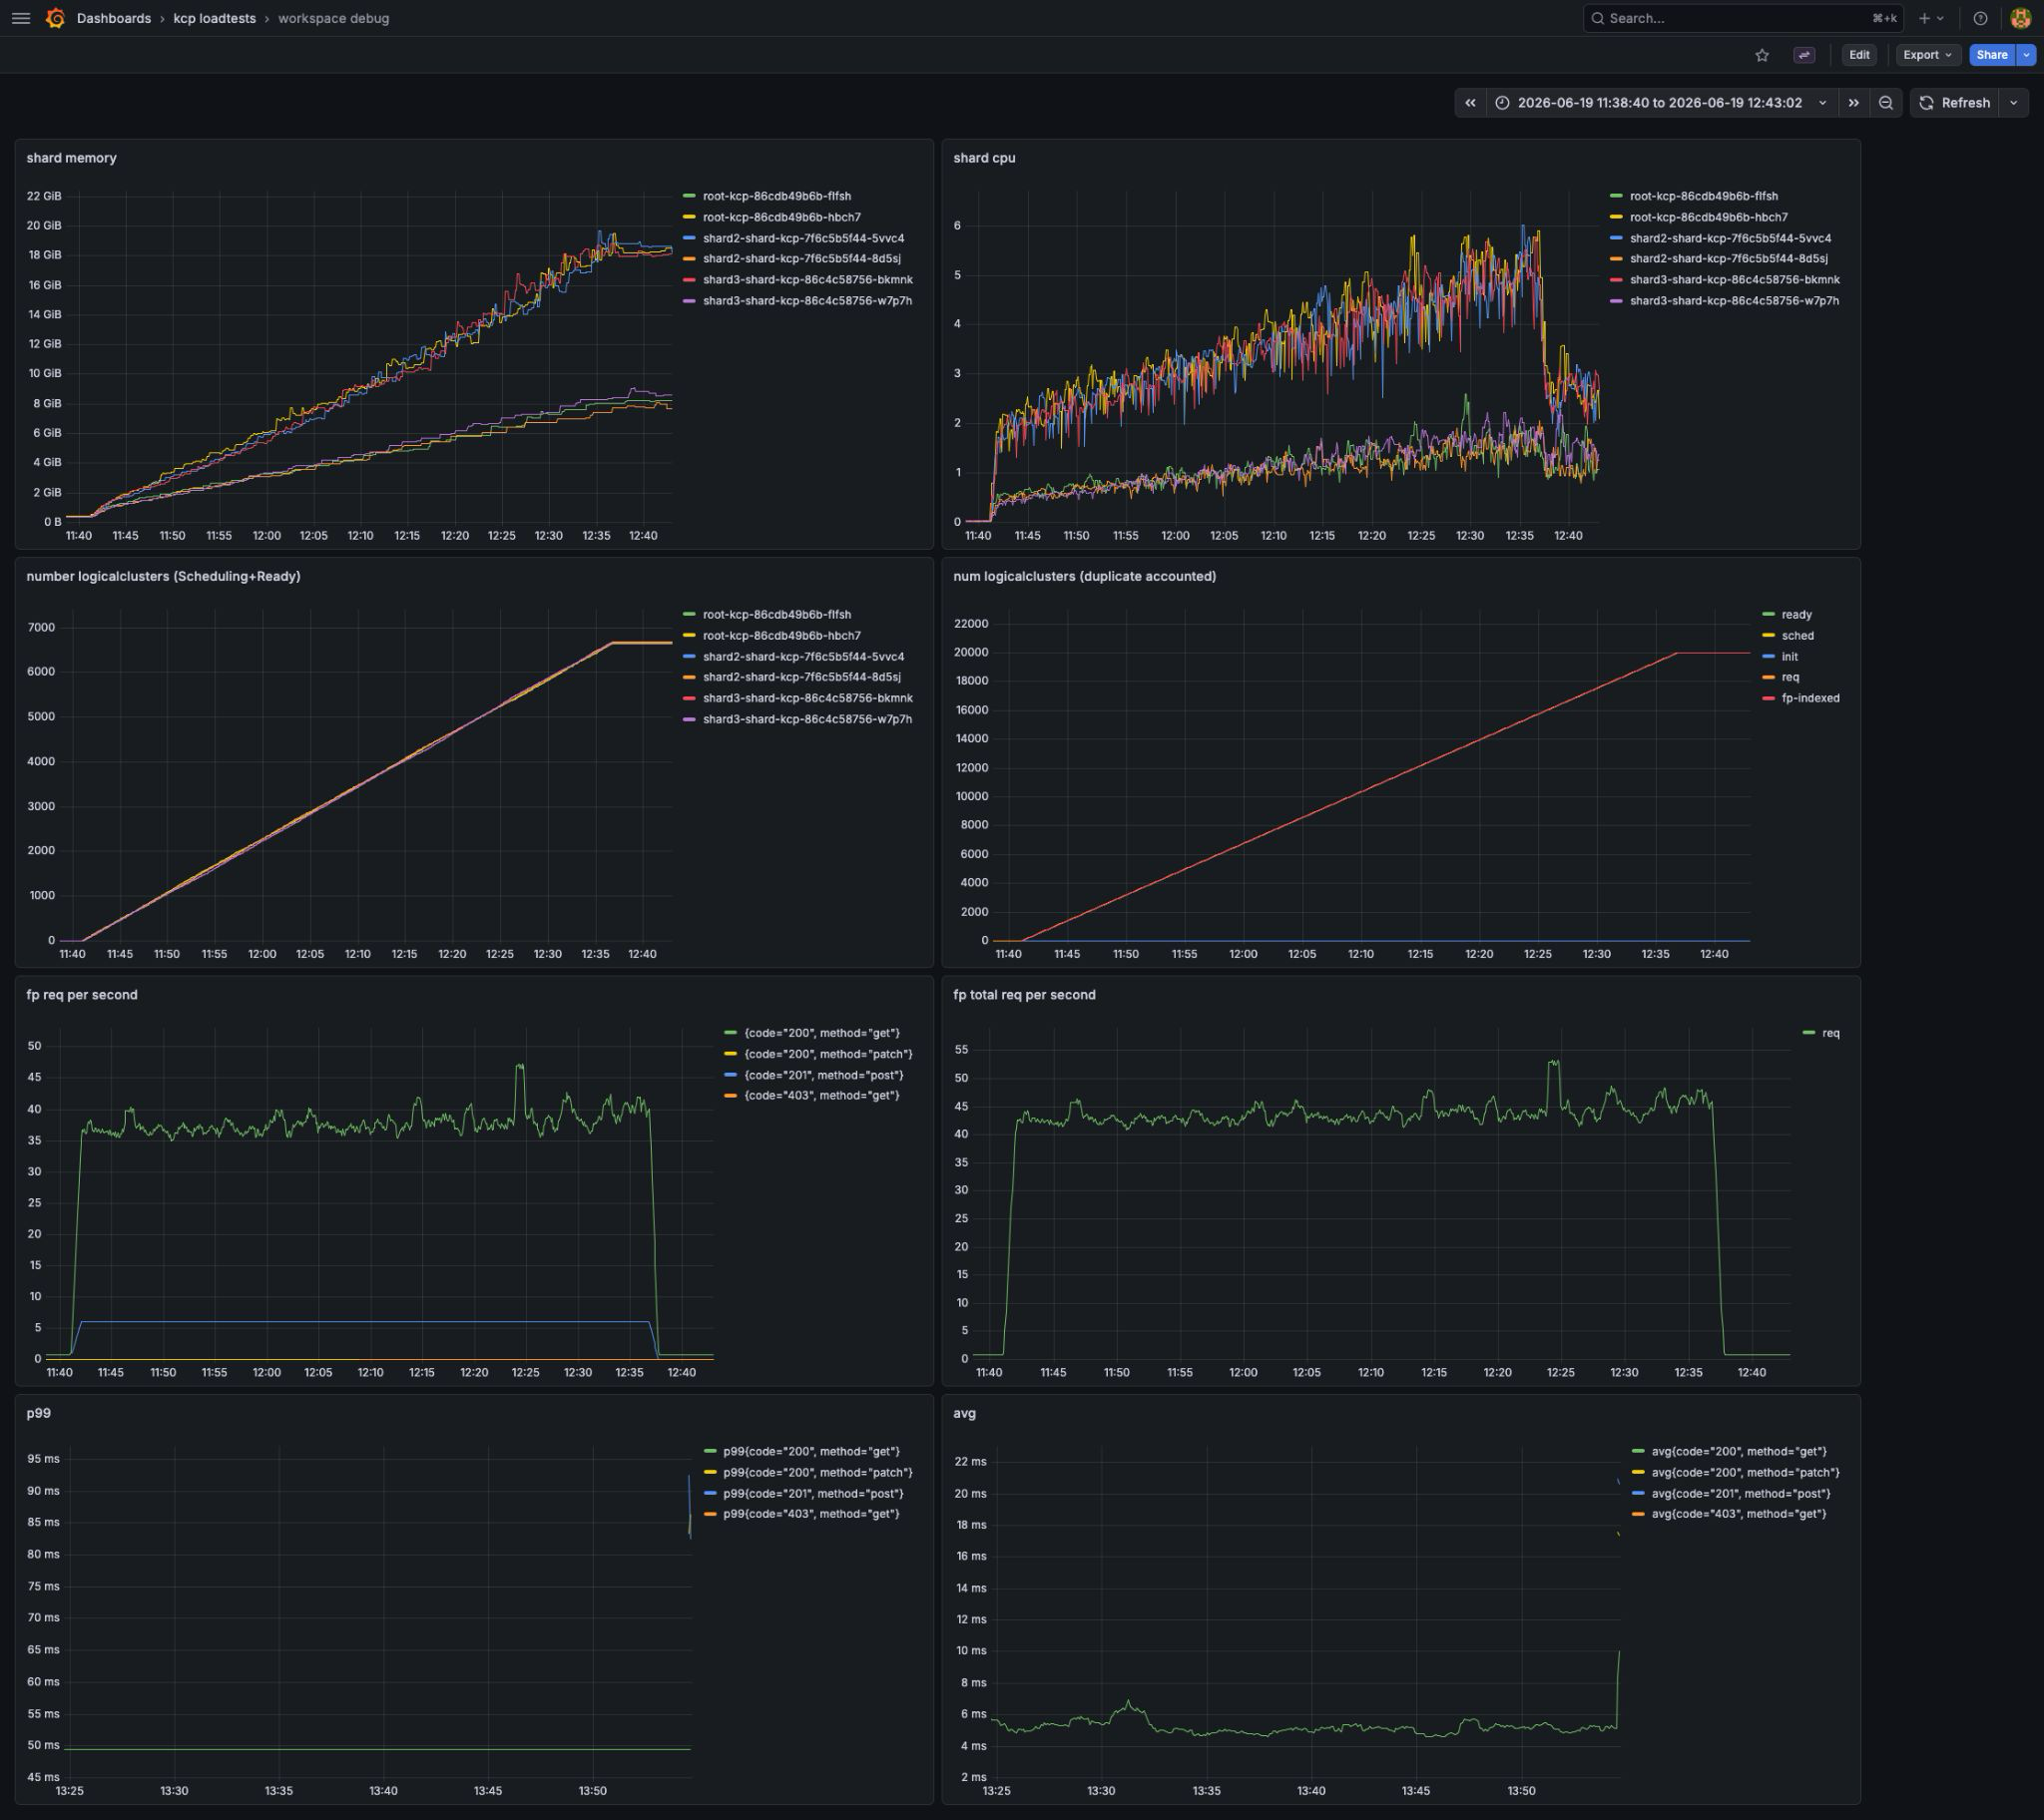Shift time range forwards with double-right arrows

1853,102
